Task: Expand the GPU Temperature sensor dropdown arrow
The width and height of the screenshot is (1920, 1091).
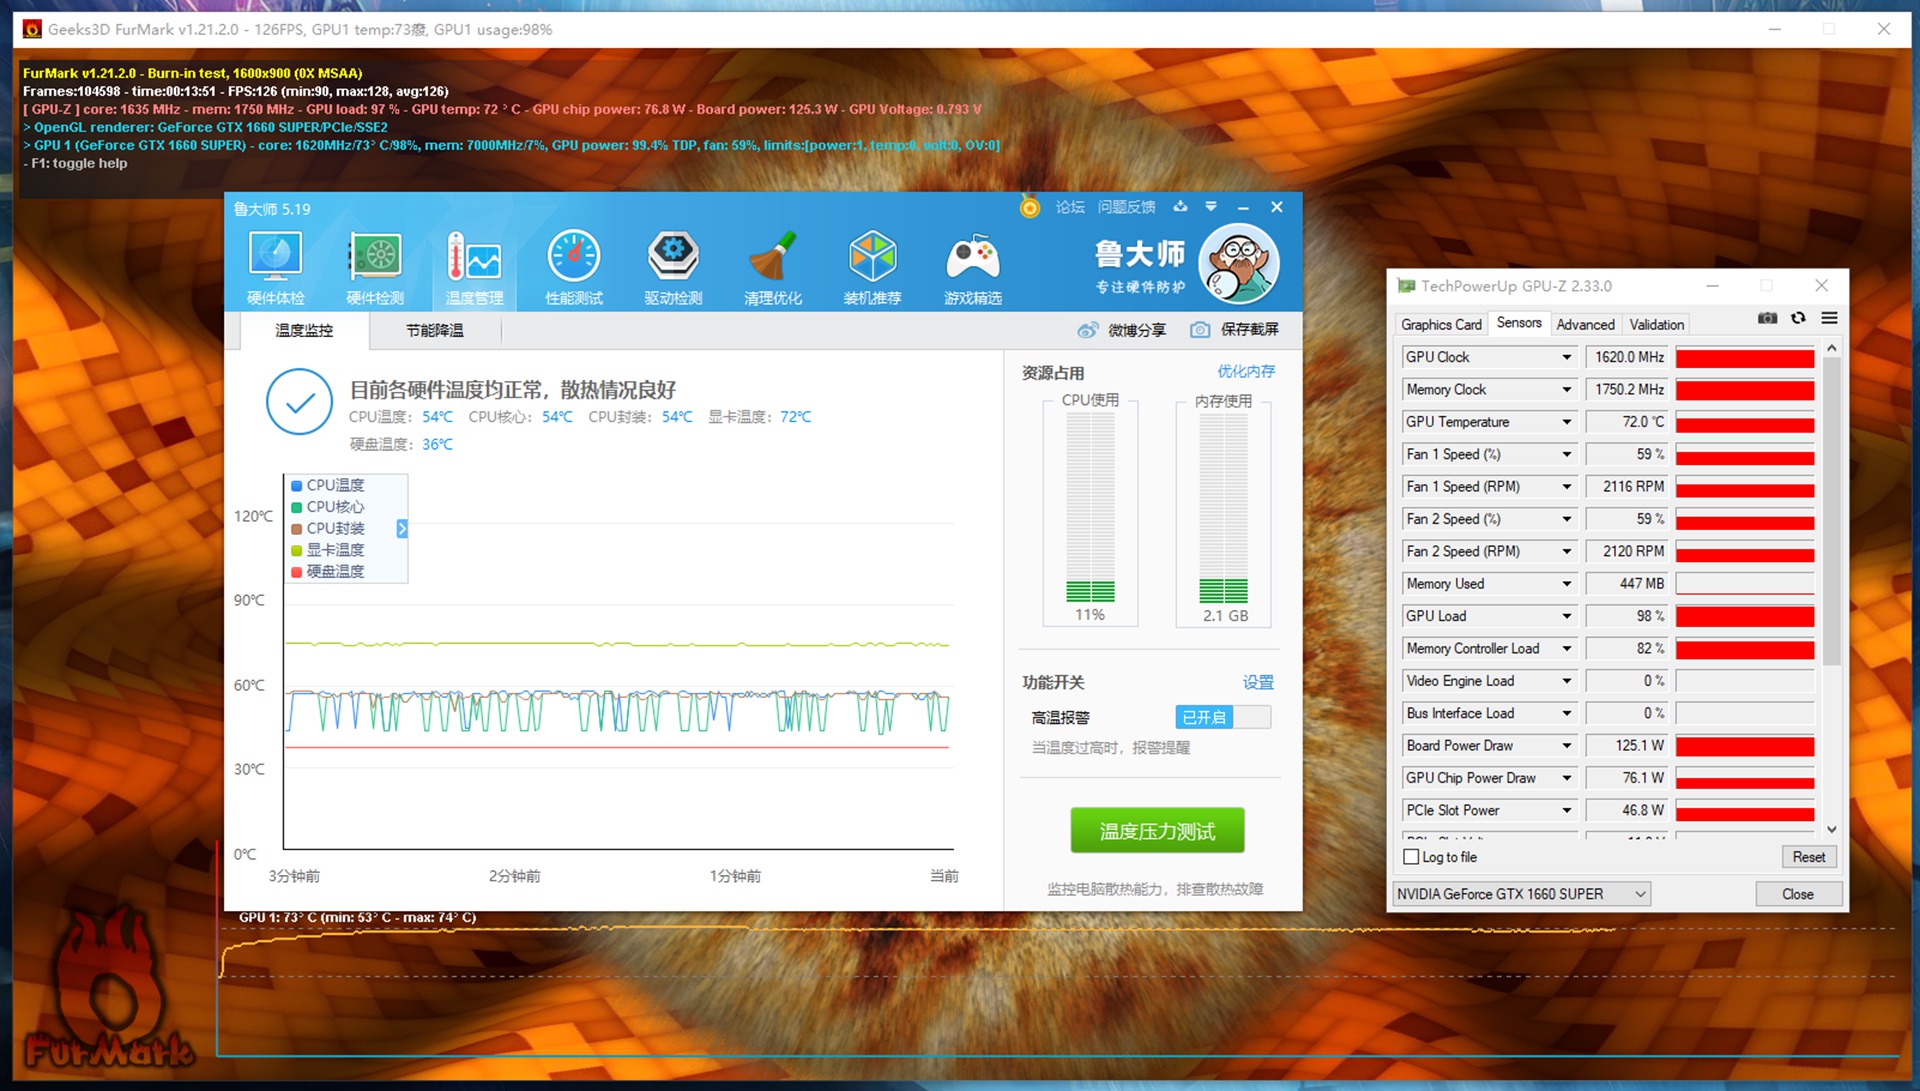Action: 1566,422
